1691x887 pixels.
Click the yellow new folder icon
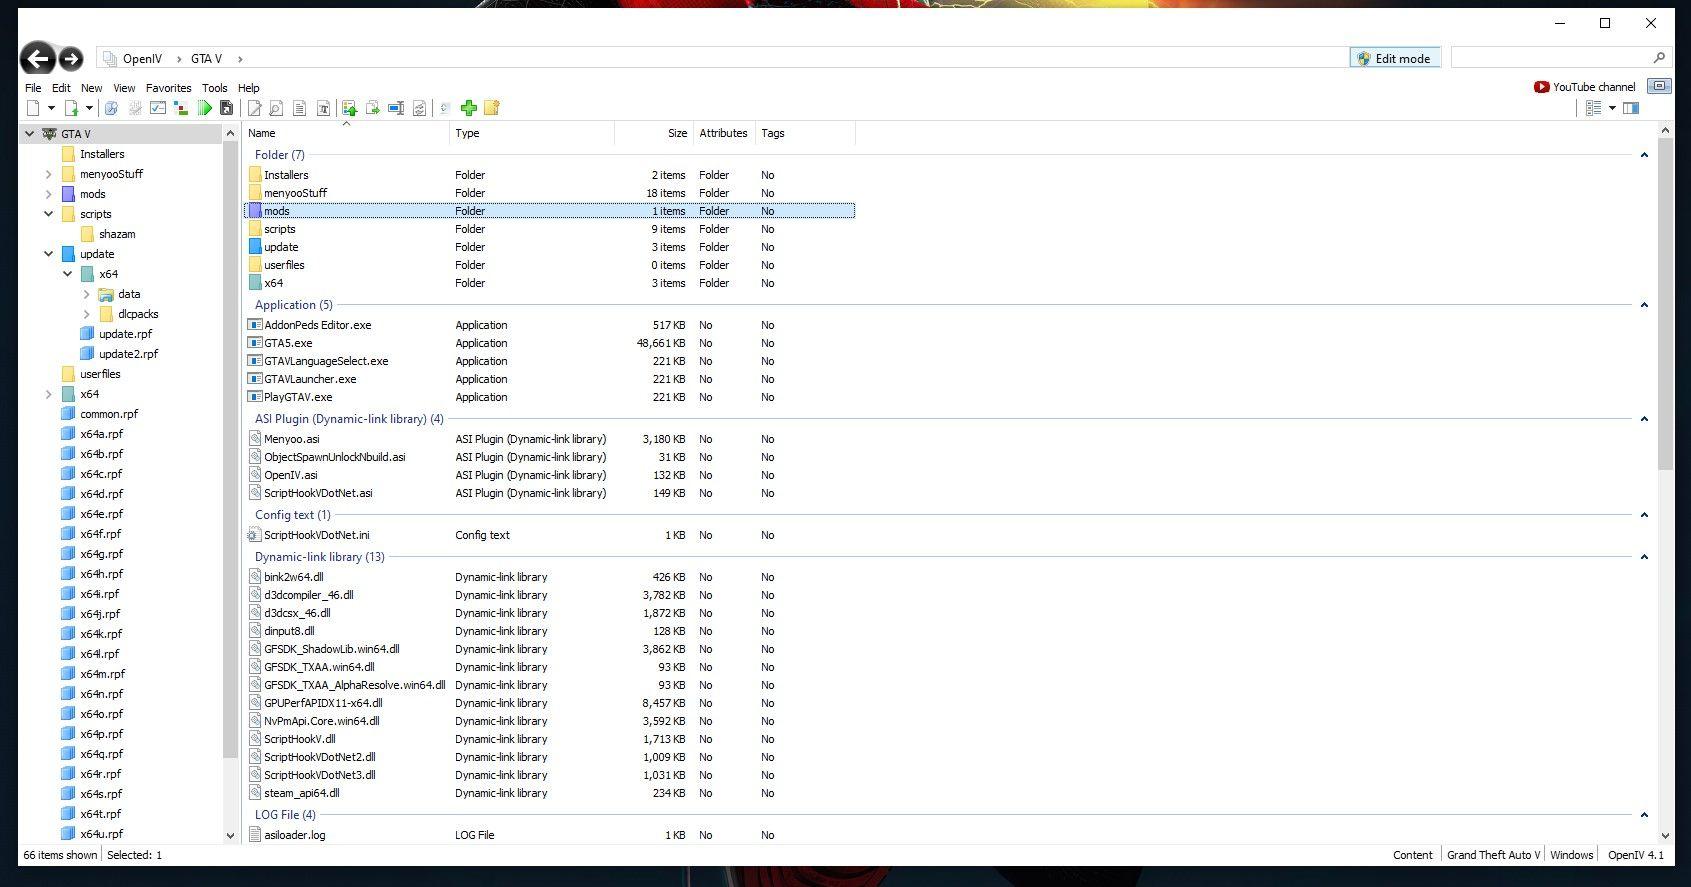tap(491, 108)
